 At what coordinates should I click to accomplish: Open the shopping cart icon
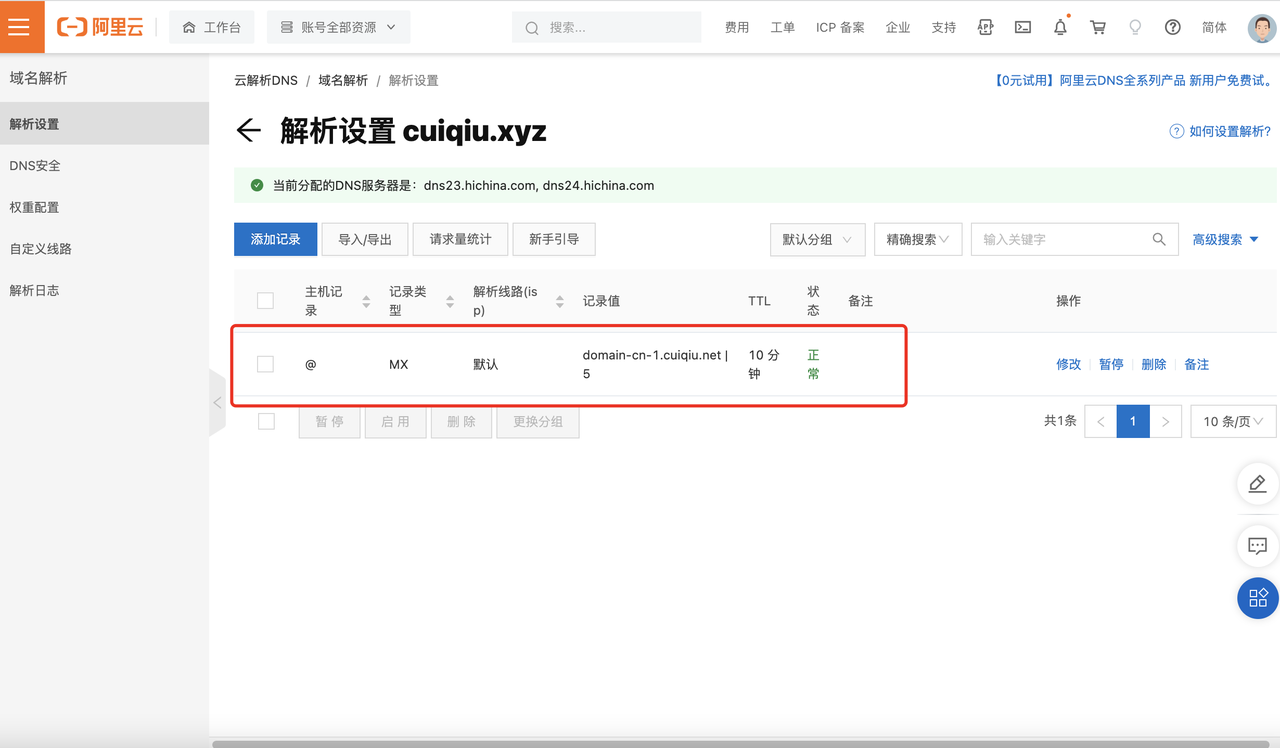[x=1098, y=28]
